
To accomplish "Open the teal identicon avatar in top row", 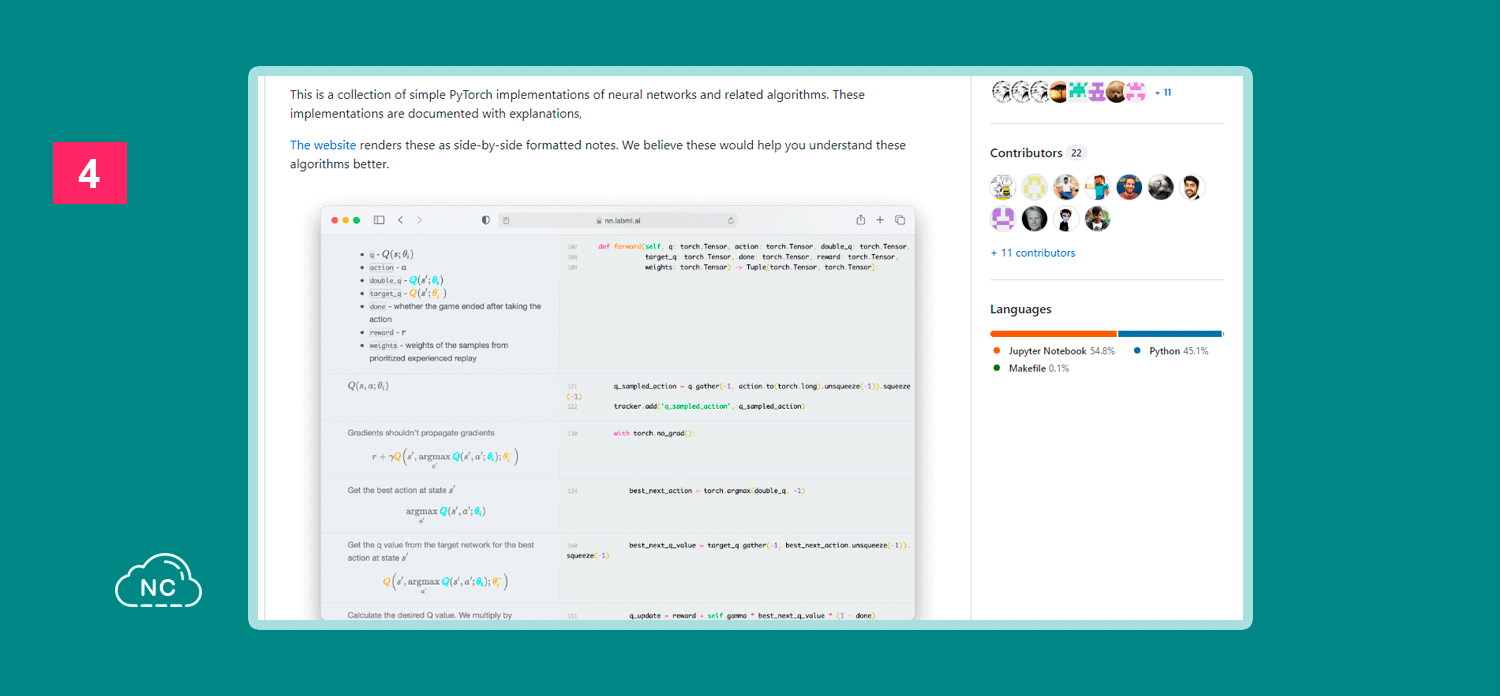I will click(1078, 92).
